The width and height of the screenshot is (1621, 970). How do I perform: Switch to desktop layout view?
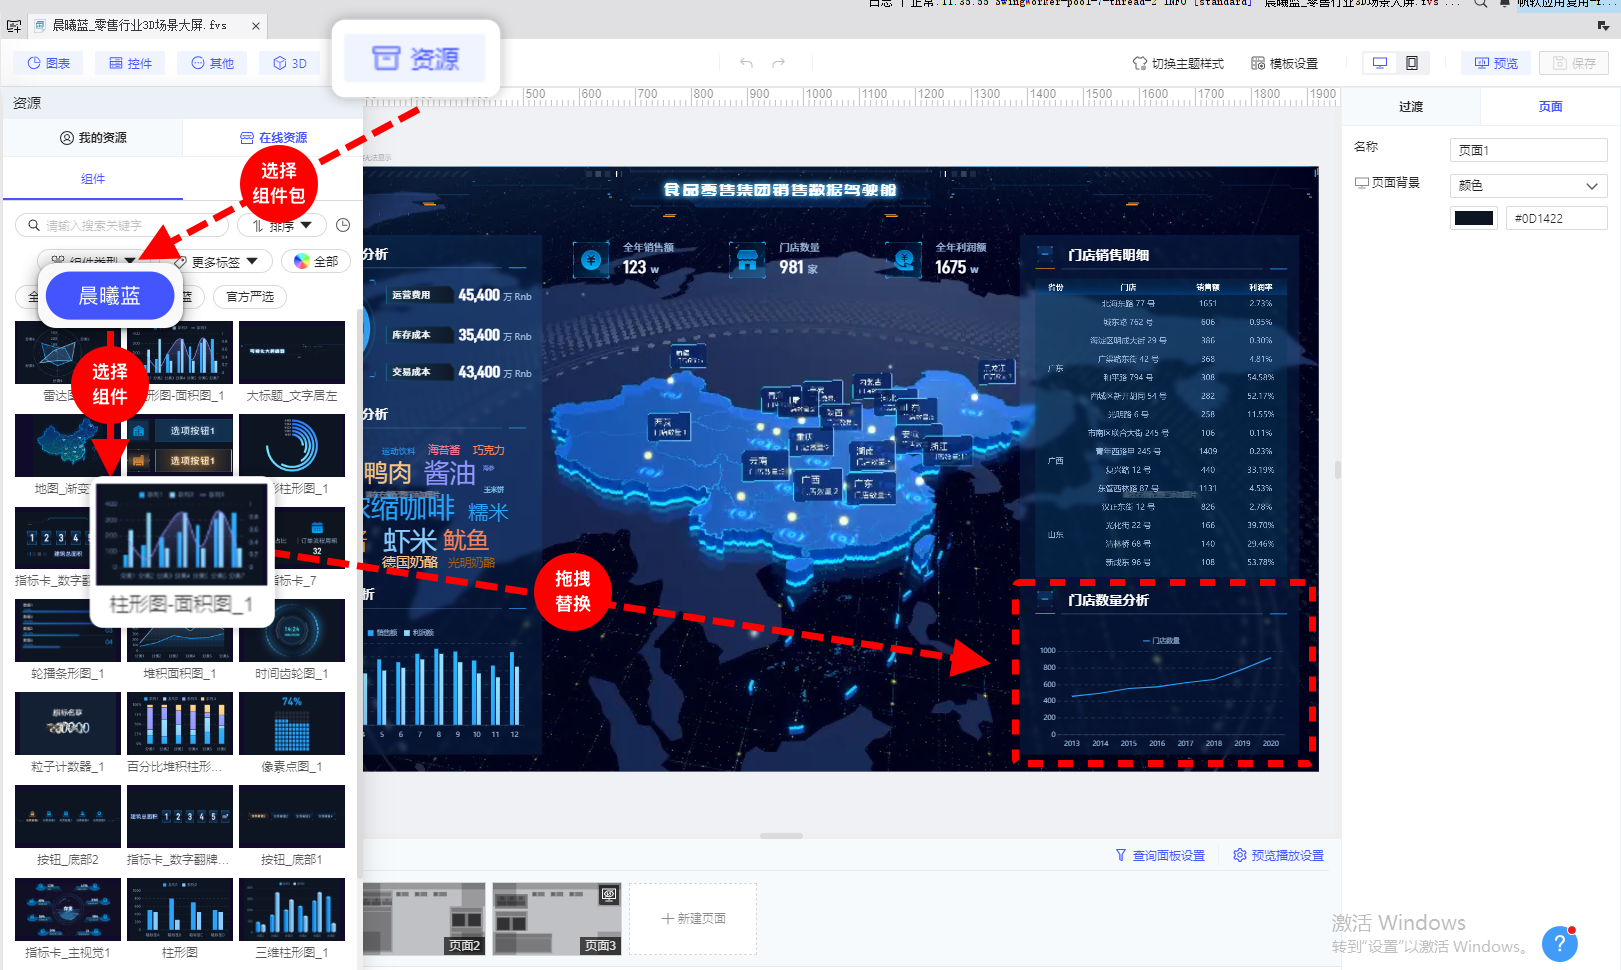coord(1380,63)
